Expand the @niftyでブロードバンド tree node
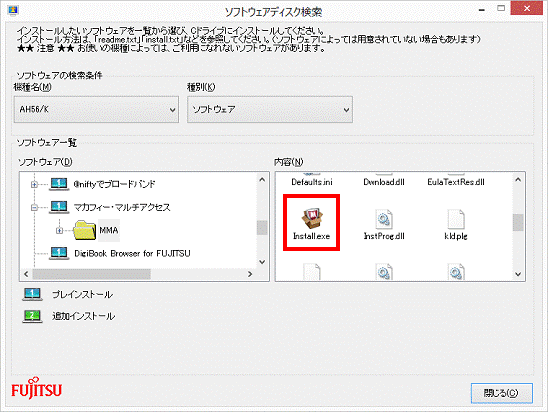 [x=34, y=184]
